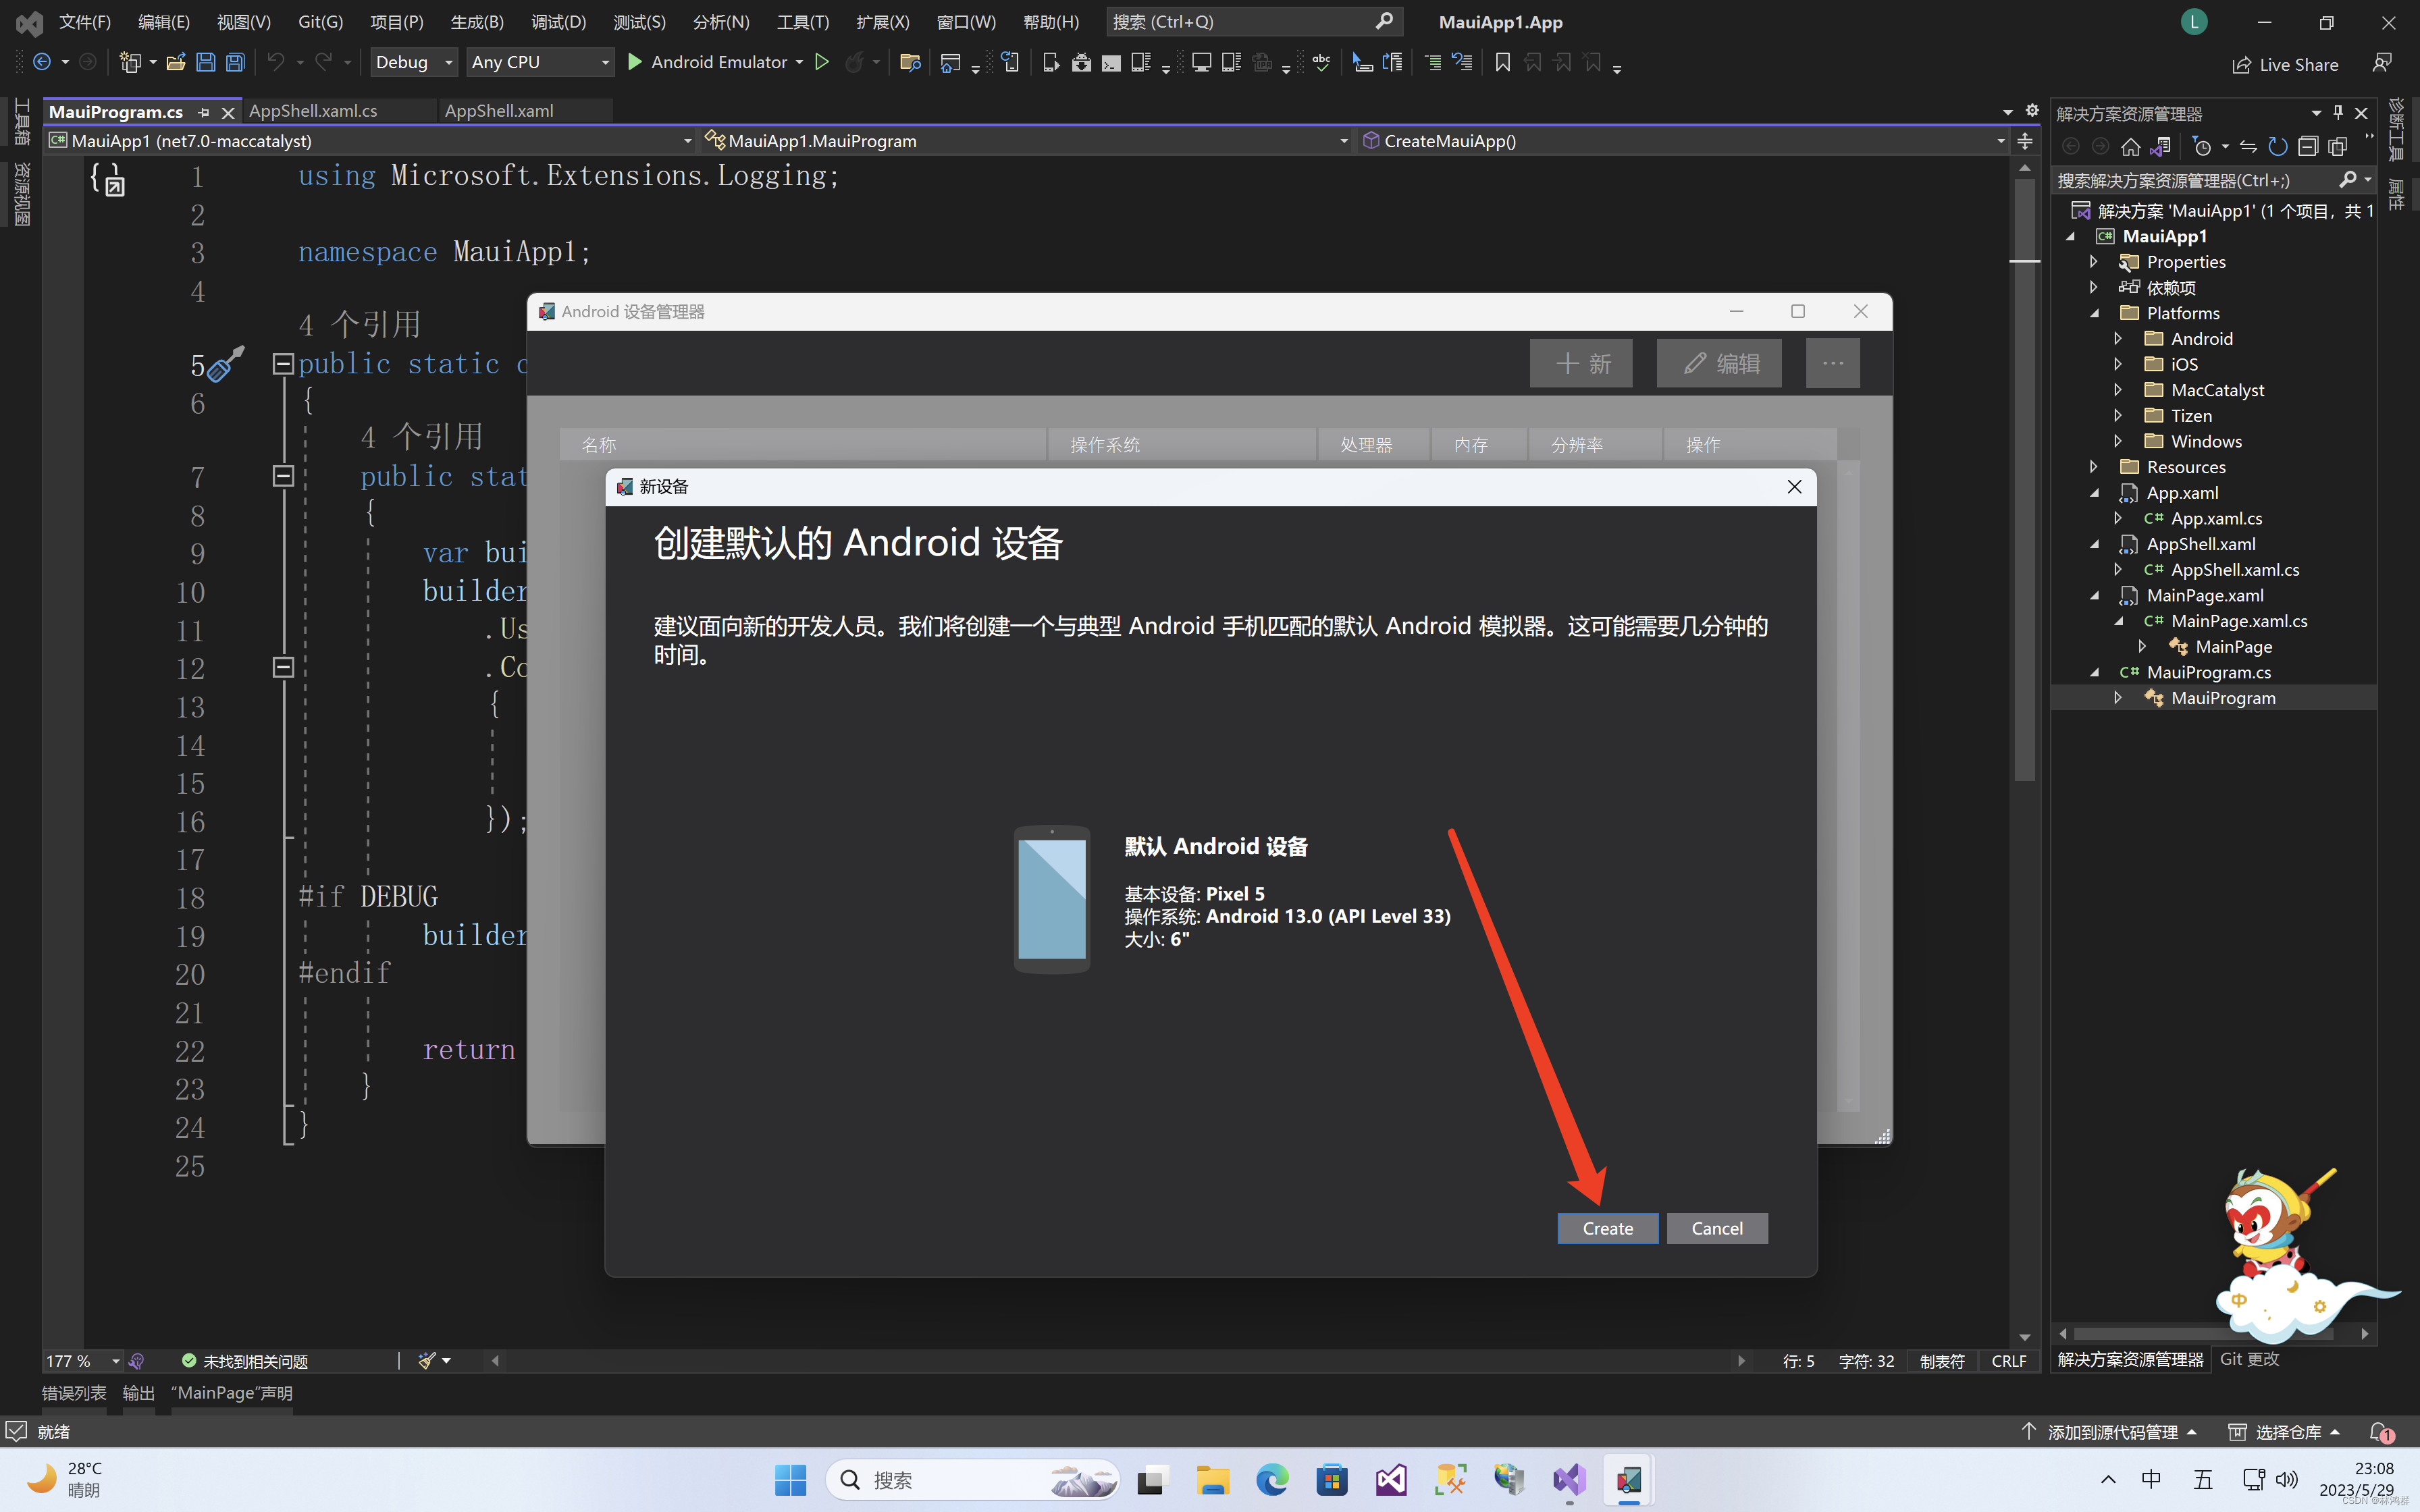Expand the Resources folder in tree
Screen dimensions: 2420x1512
point(2094,467)
